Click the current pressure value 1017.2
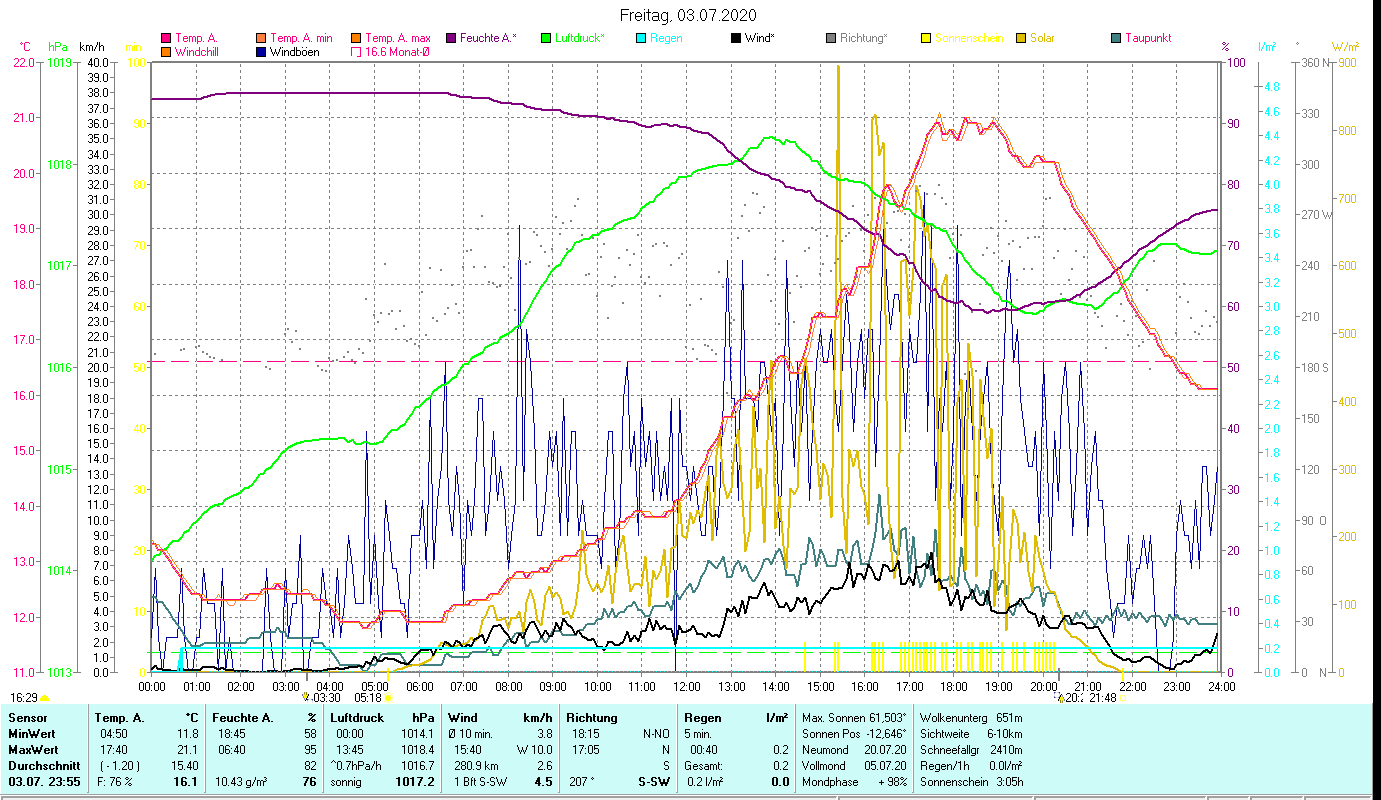Viewport: 1381px width, 800px height. 415,782
